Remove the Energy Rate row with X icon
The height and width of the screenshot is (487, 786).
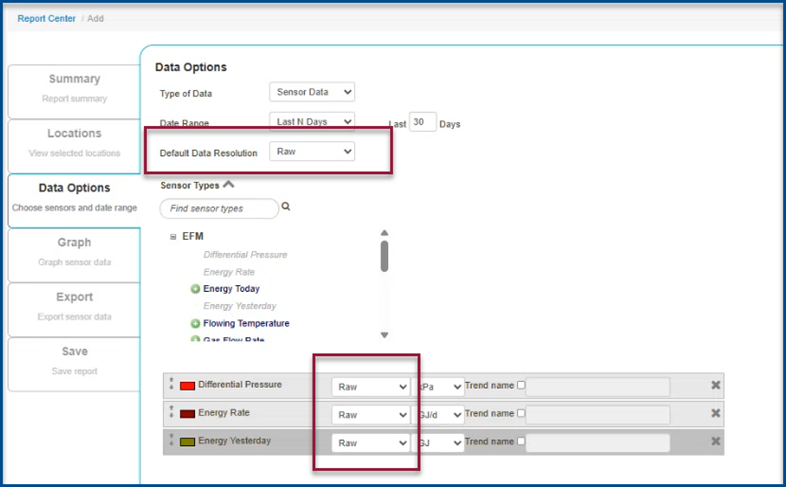click(715, 414)
